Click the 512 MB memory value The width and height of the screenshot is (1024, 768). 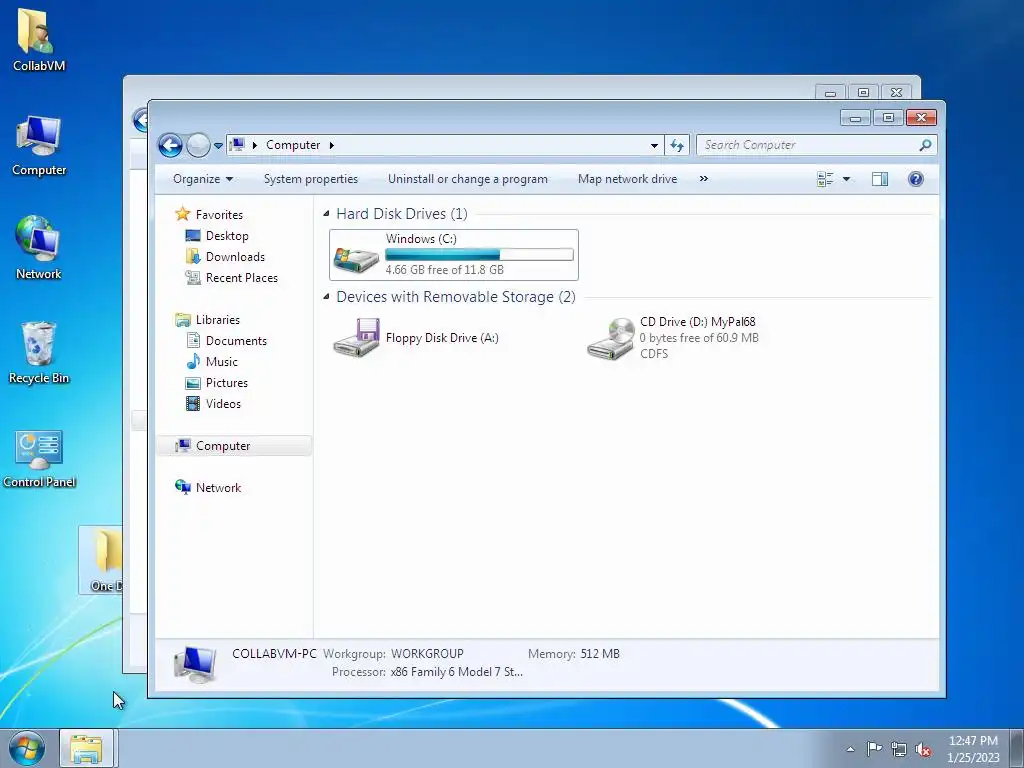coord(600,654)
